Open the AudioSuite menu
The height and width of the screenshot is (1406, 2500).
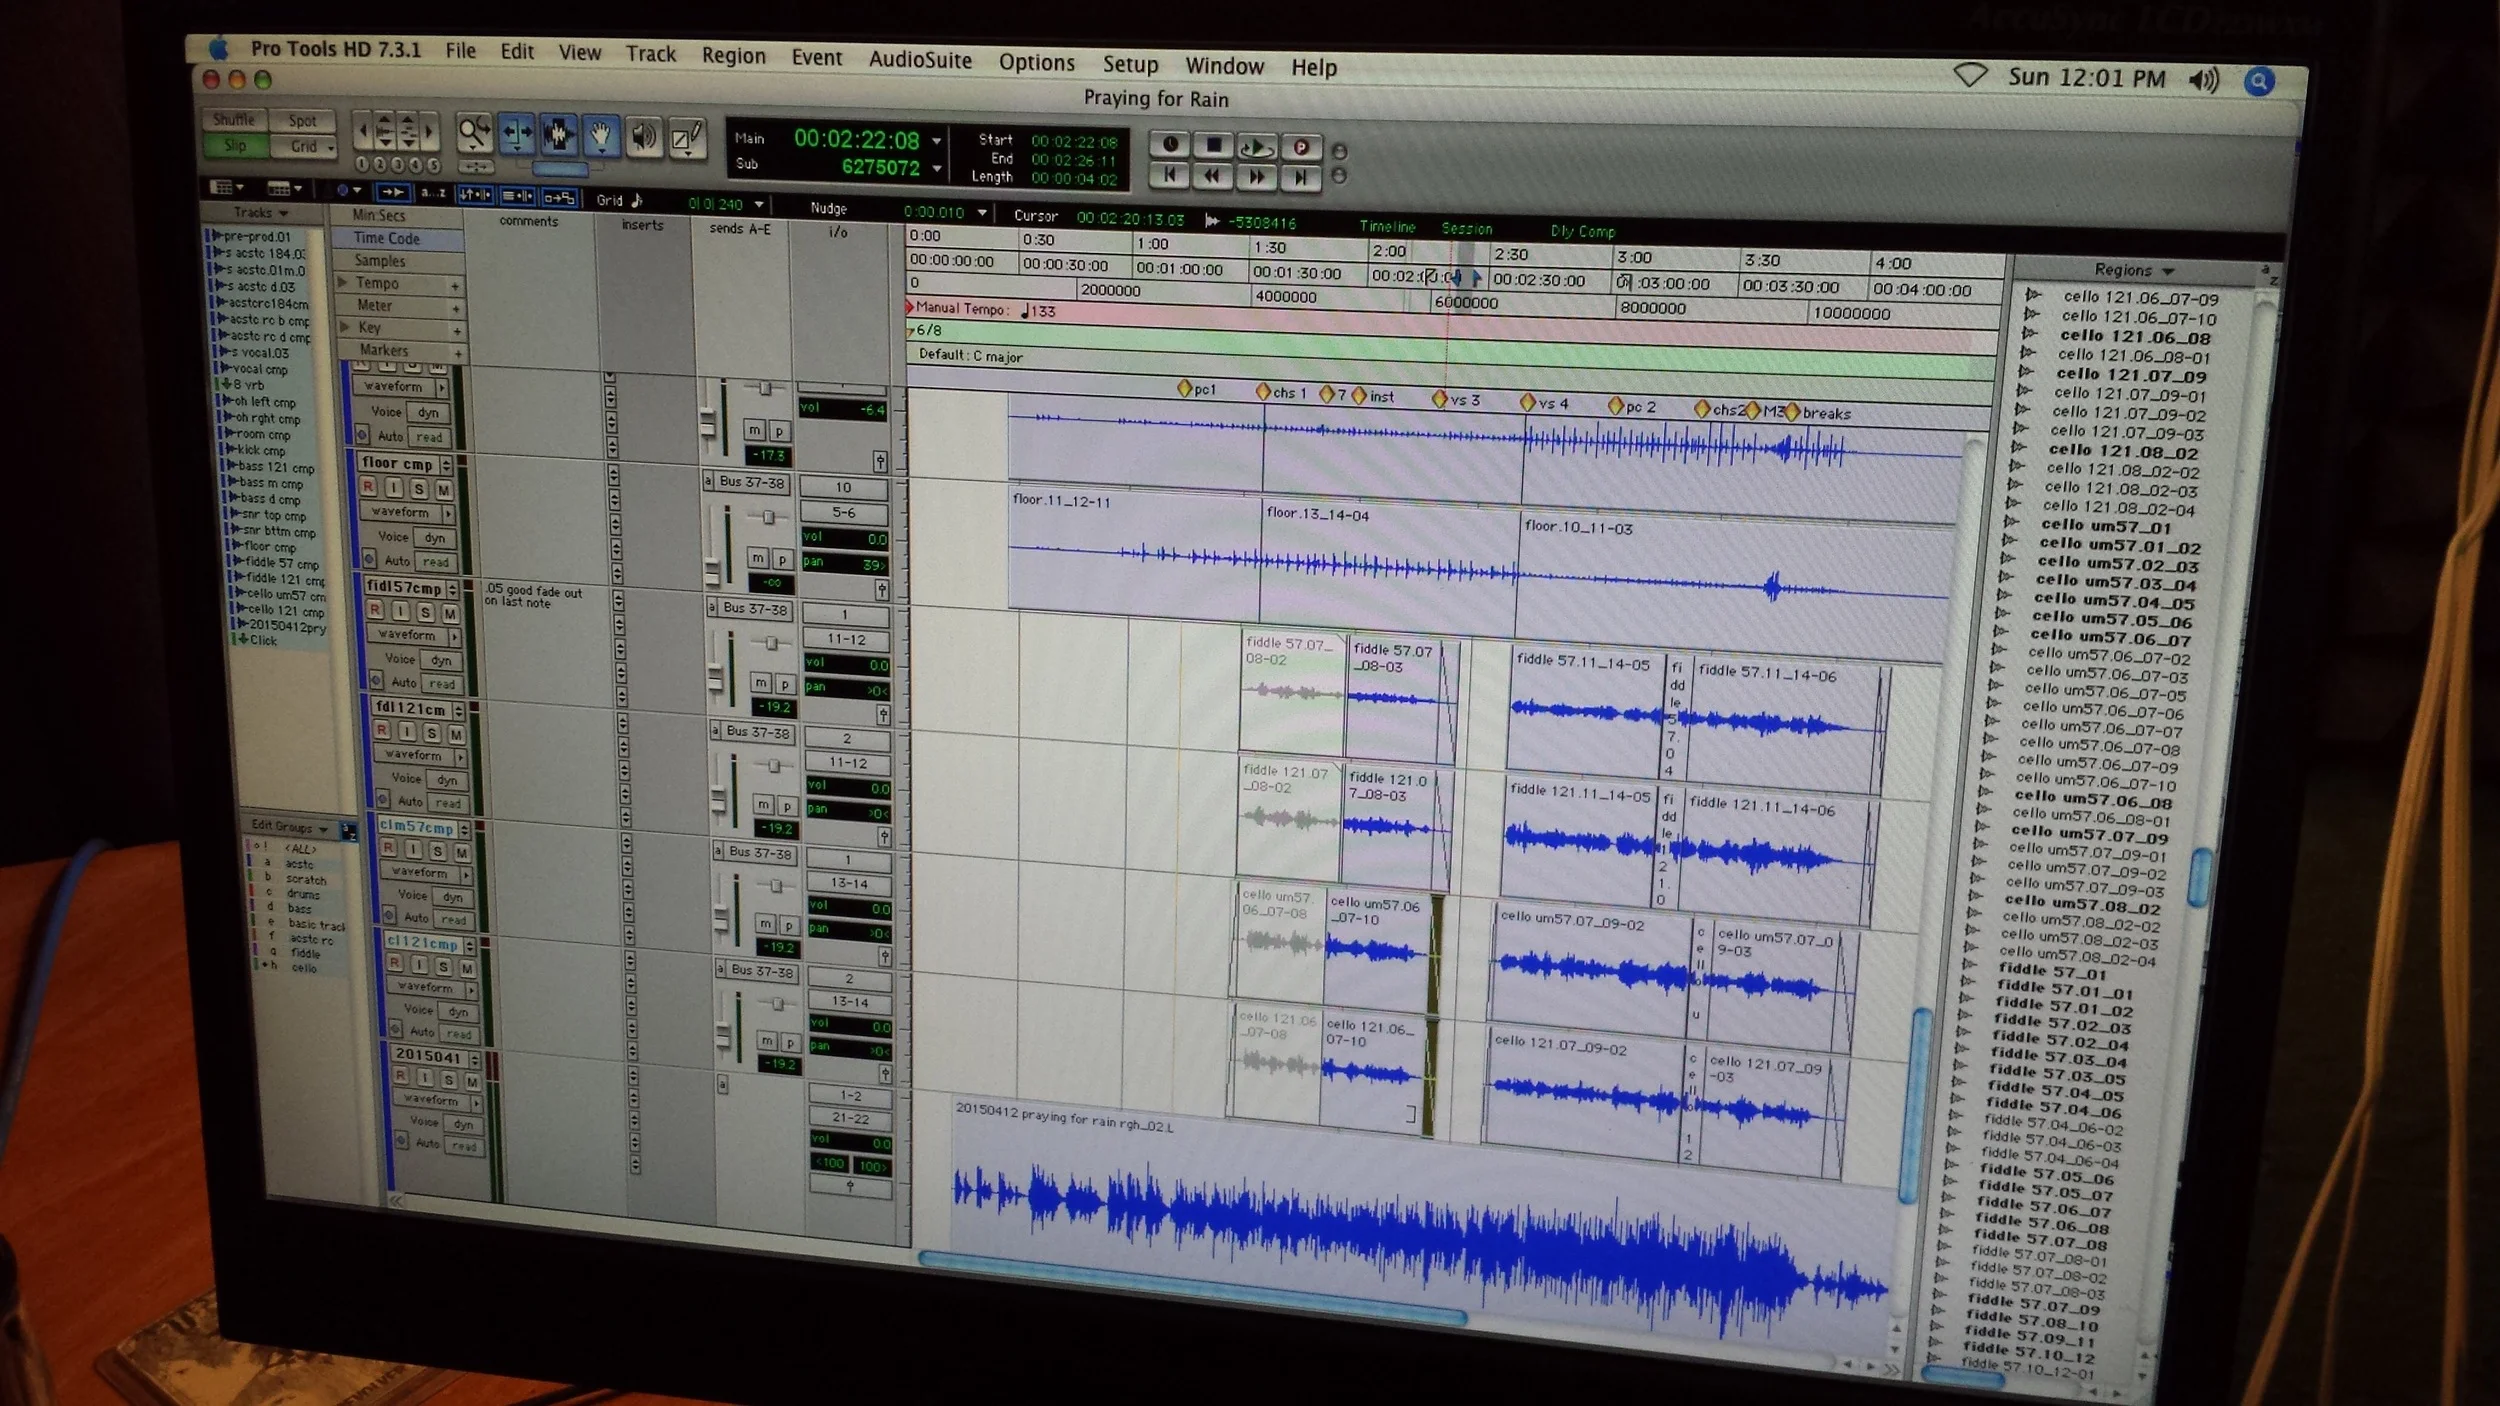coord(920,60)
